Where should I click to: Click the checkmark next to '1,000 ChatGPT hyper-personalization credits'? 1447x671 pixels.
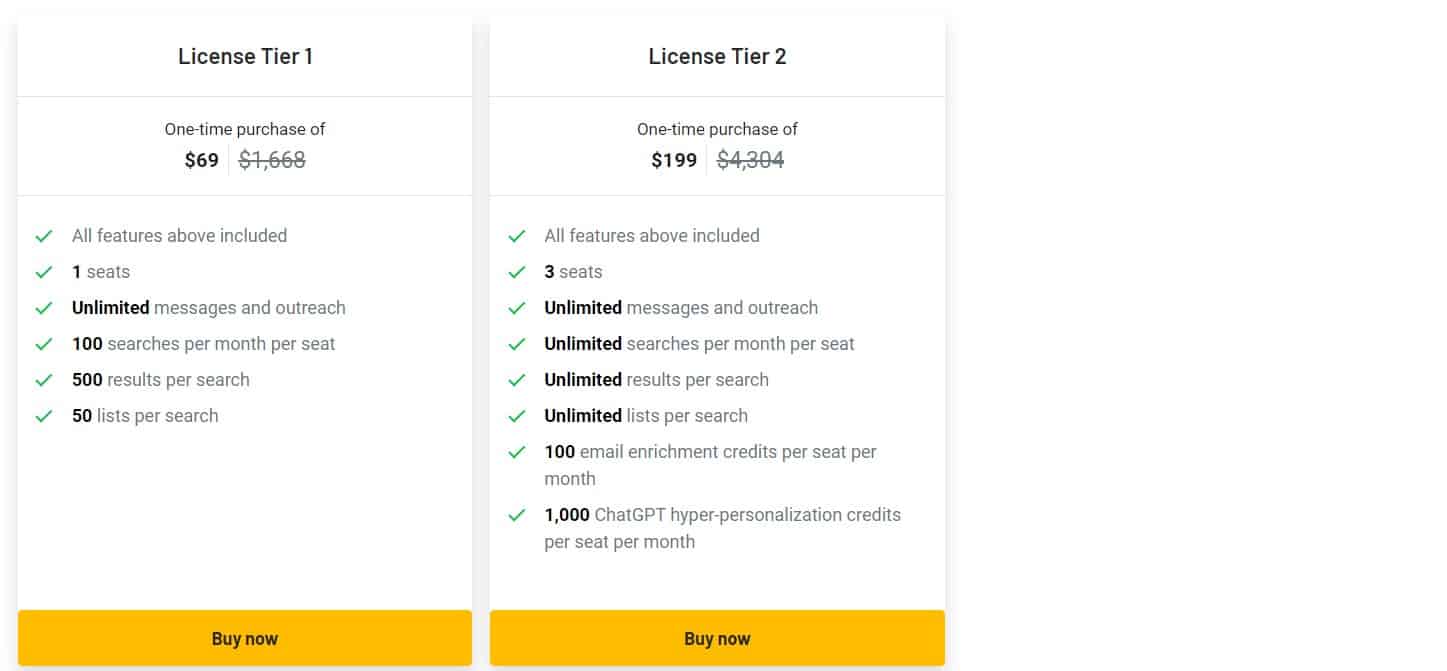(x=517, y=514)
